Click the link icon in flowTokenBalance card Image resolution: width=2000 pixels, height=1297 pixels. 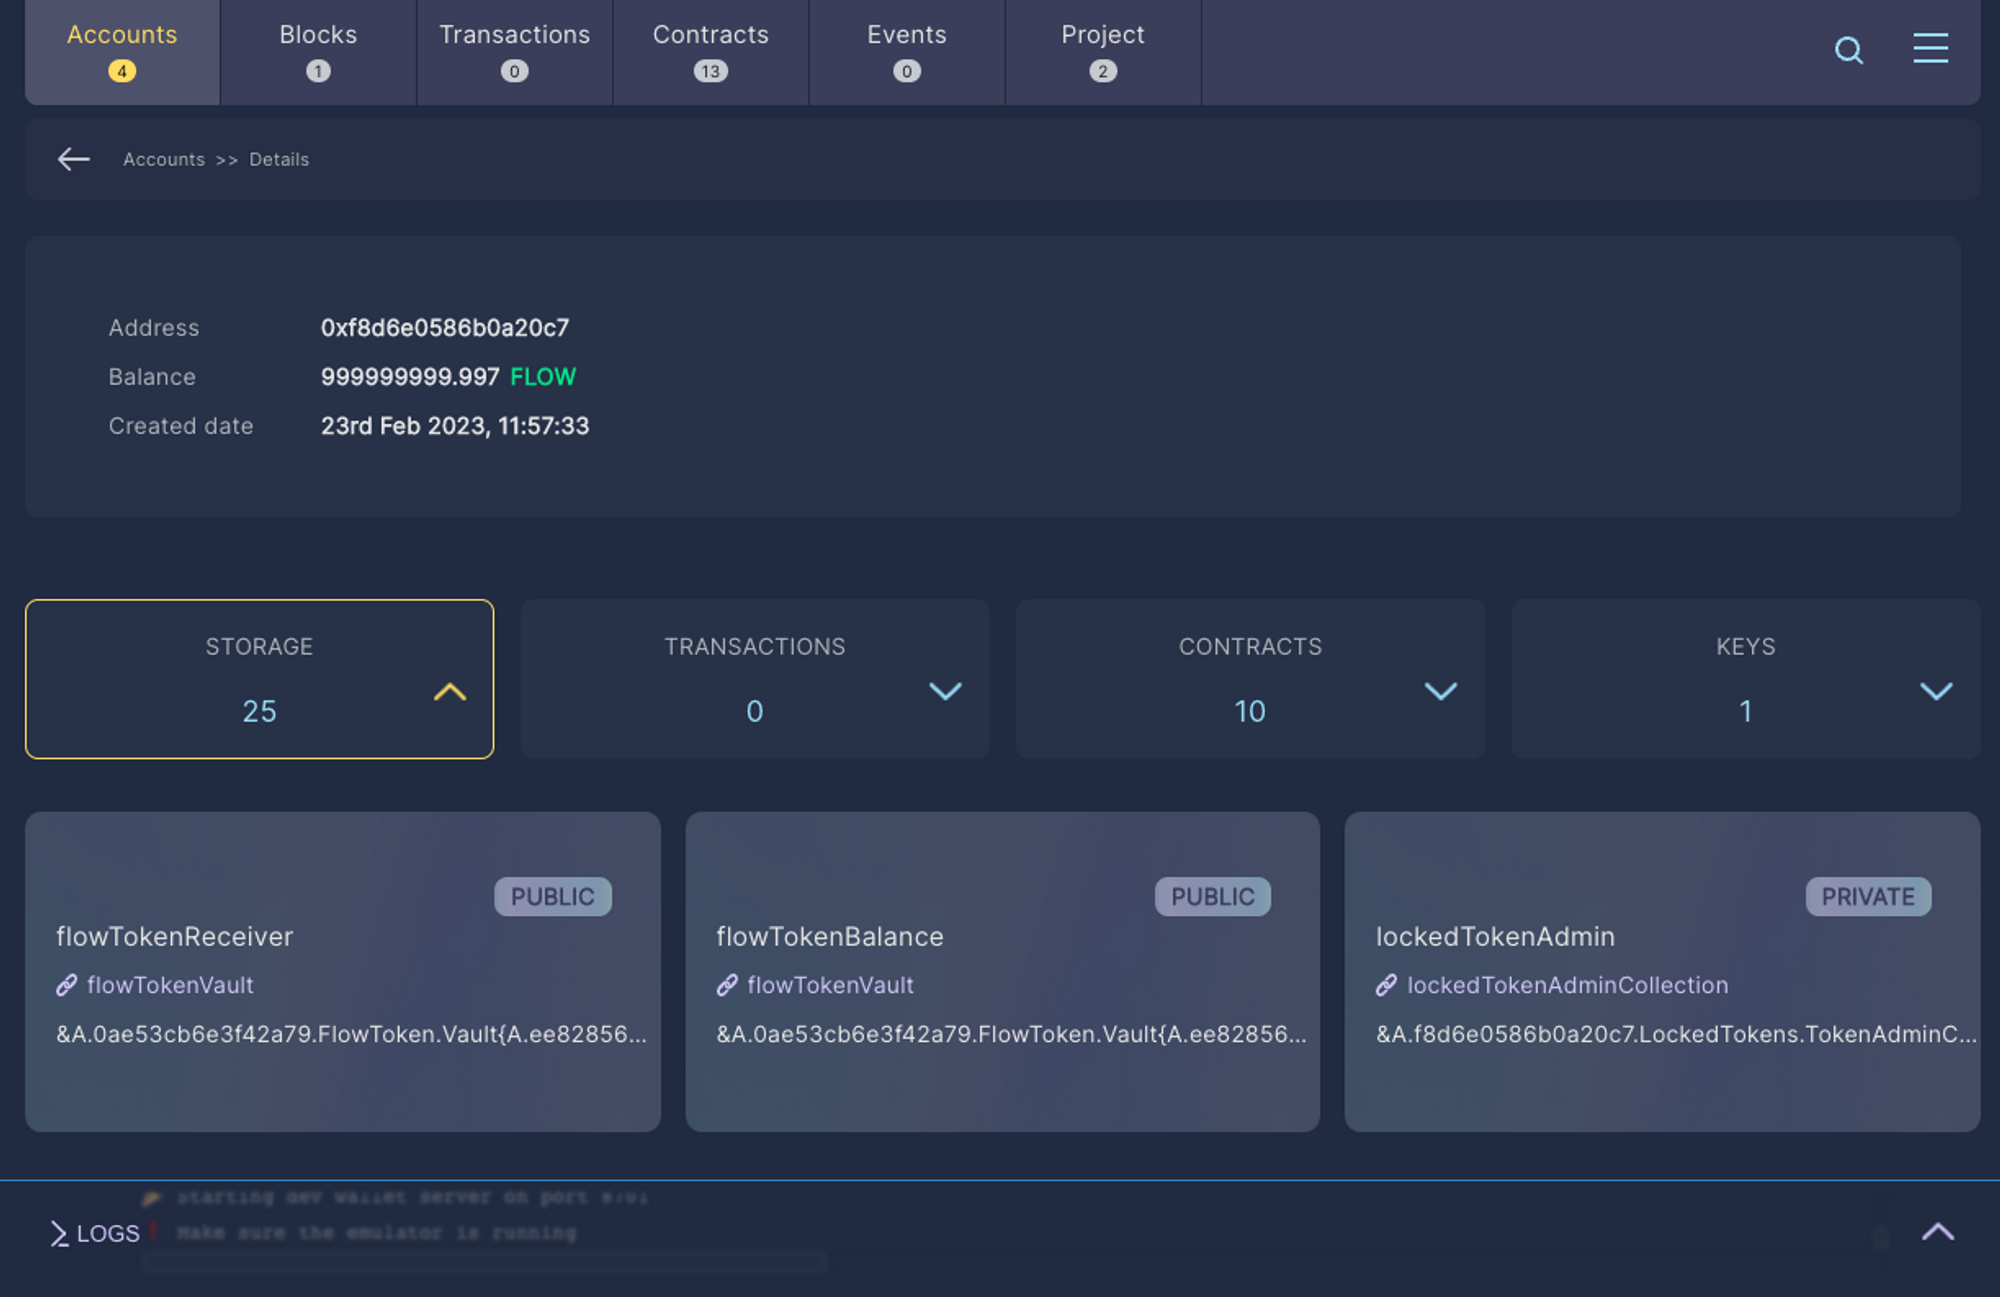pos(726,985)
